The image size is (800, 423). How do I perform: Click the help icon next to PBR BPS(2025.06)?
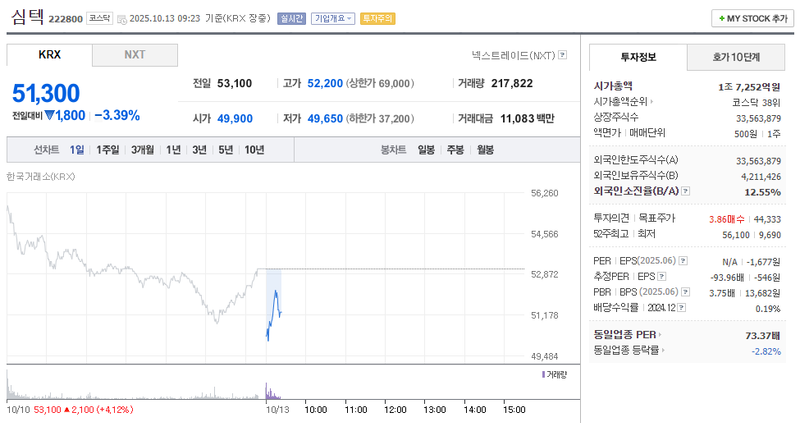point(686,292)
